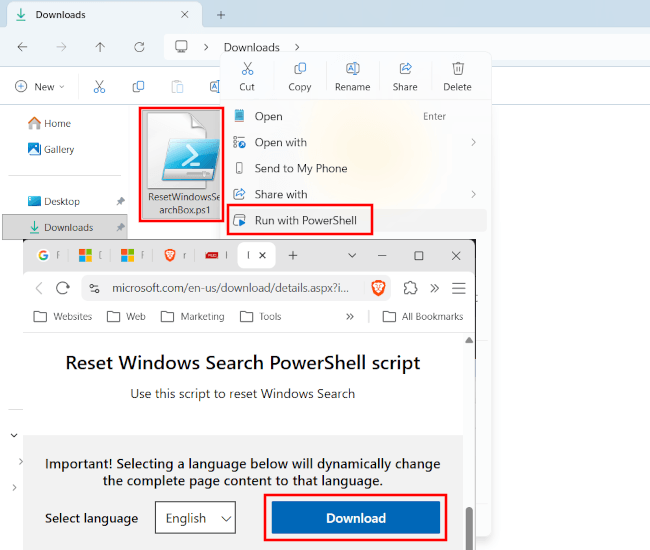The height and width of the screenshot is (550, 650).
Task: Click the browser page scrollbar thumb
Action: click(x=469, y=528)
